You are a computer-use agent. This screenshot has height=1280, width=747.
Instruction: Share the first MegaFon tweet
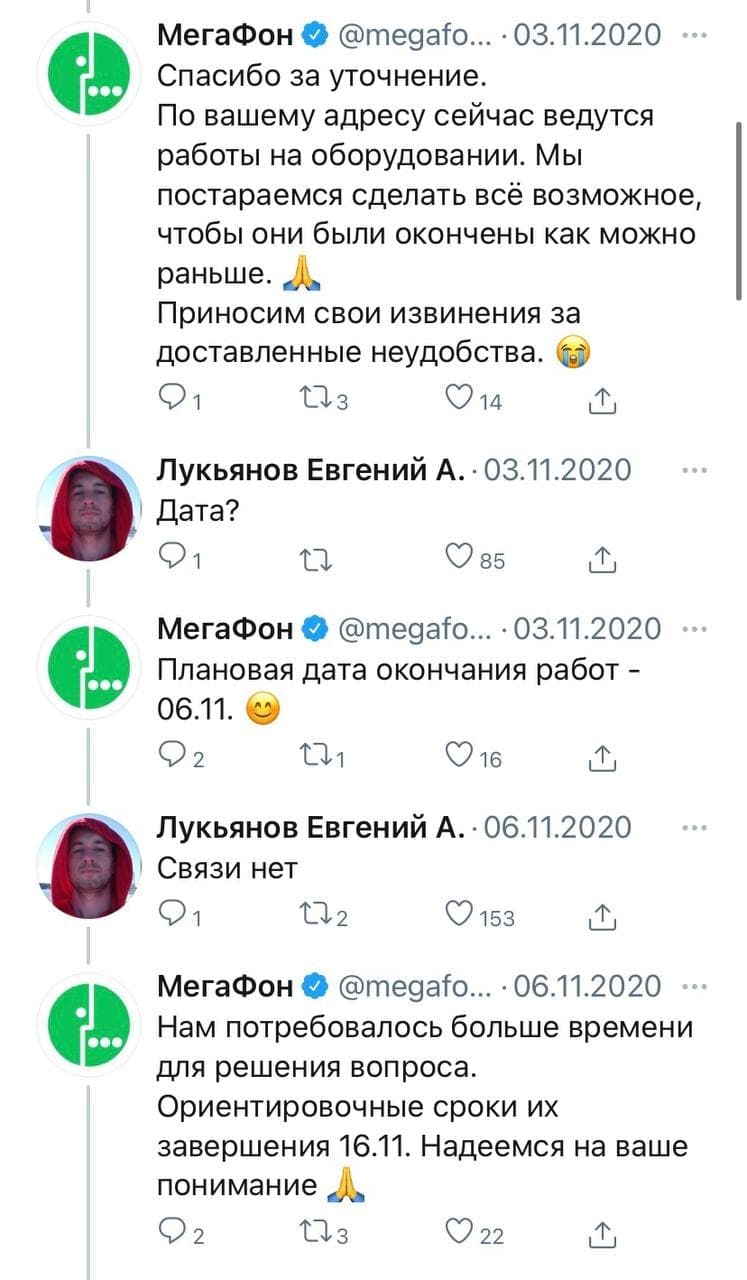(600, 401)
